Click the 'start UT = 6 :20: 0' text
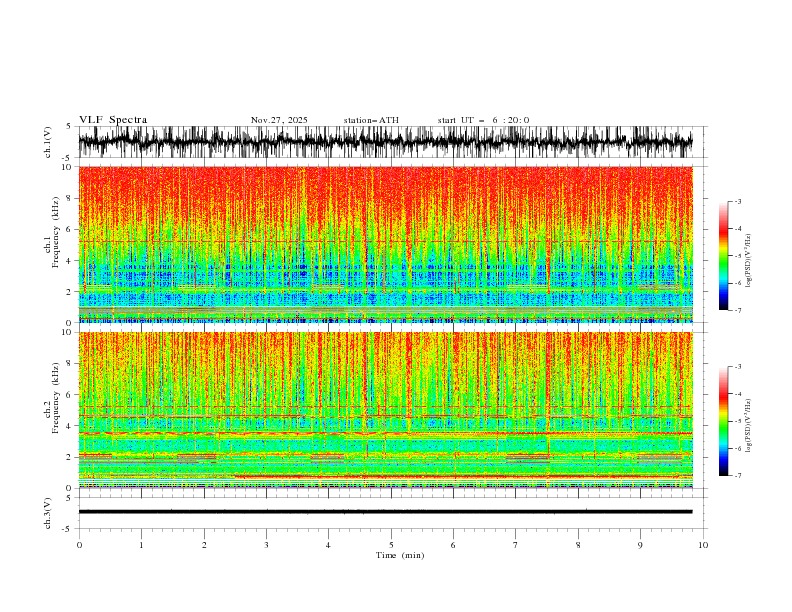 coord(483,120)
